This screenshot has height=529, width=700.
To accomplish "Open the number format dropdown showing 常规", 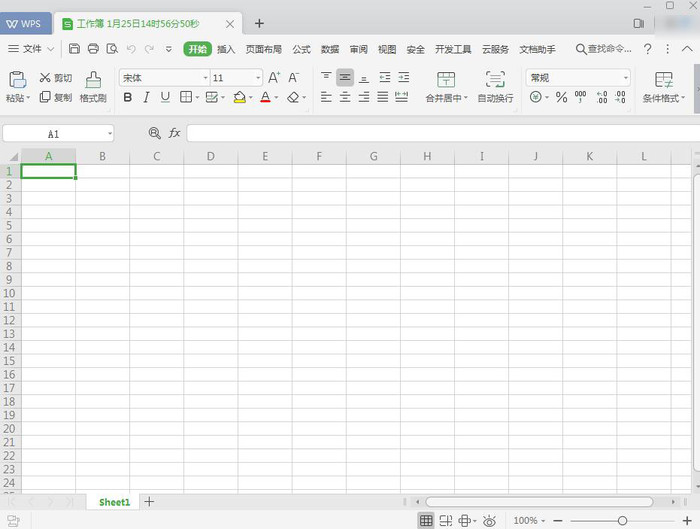I will 626,78.
